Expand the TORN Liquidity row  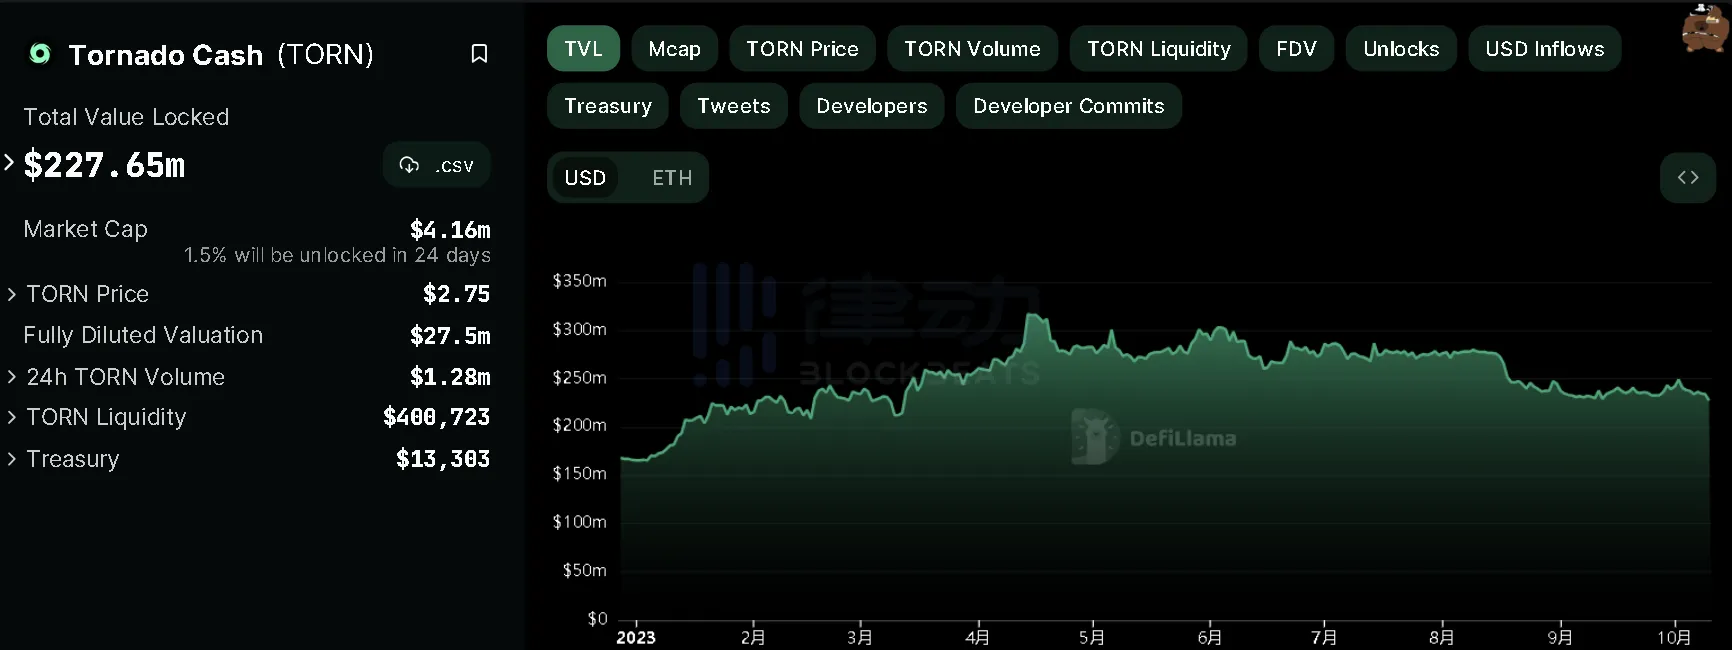(12, 417)
